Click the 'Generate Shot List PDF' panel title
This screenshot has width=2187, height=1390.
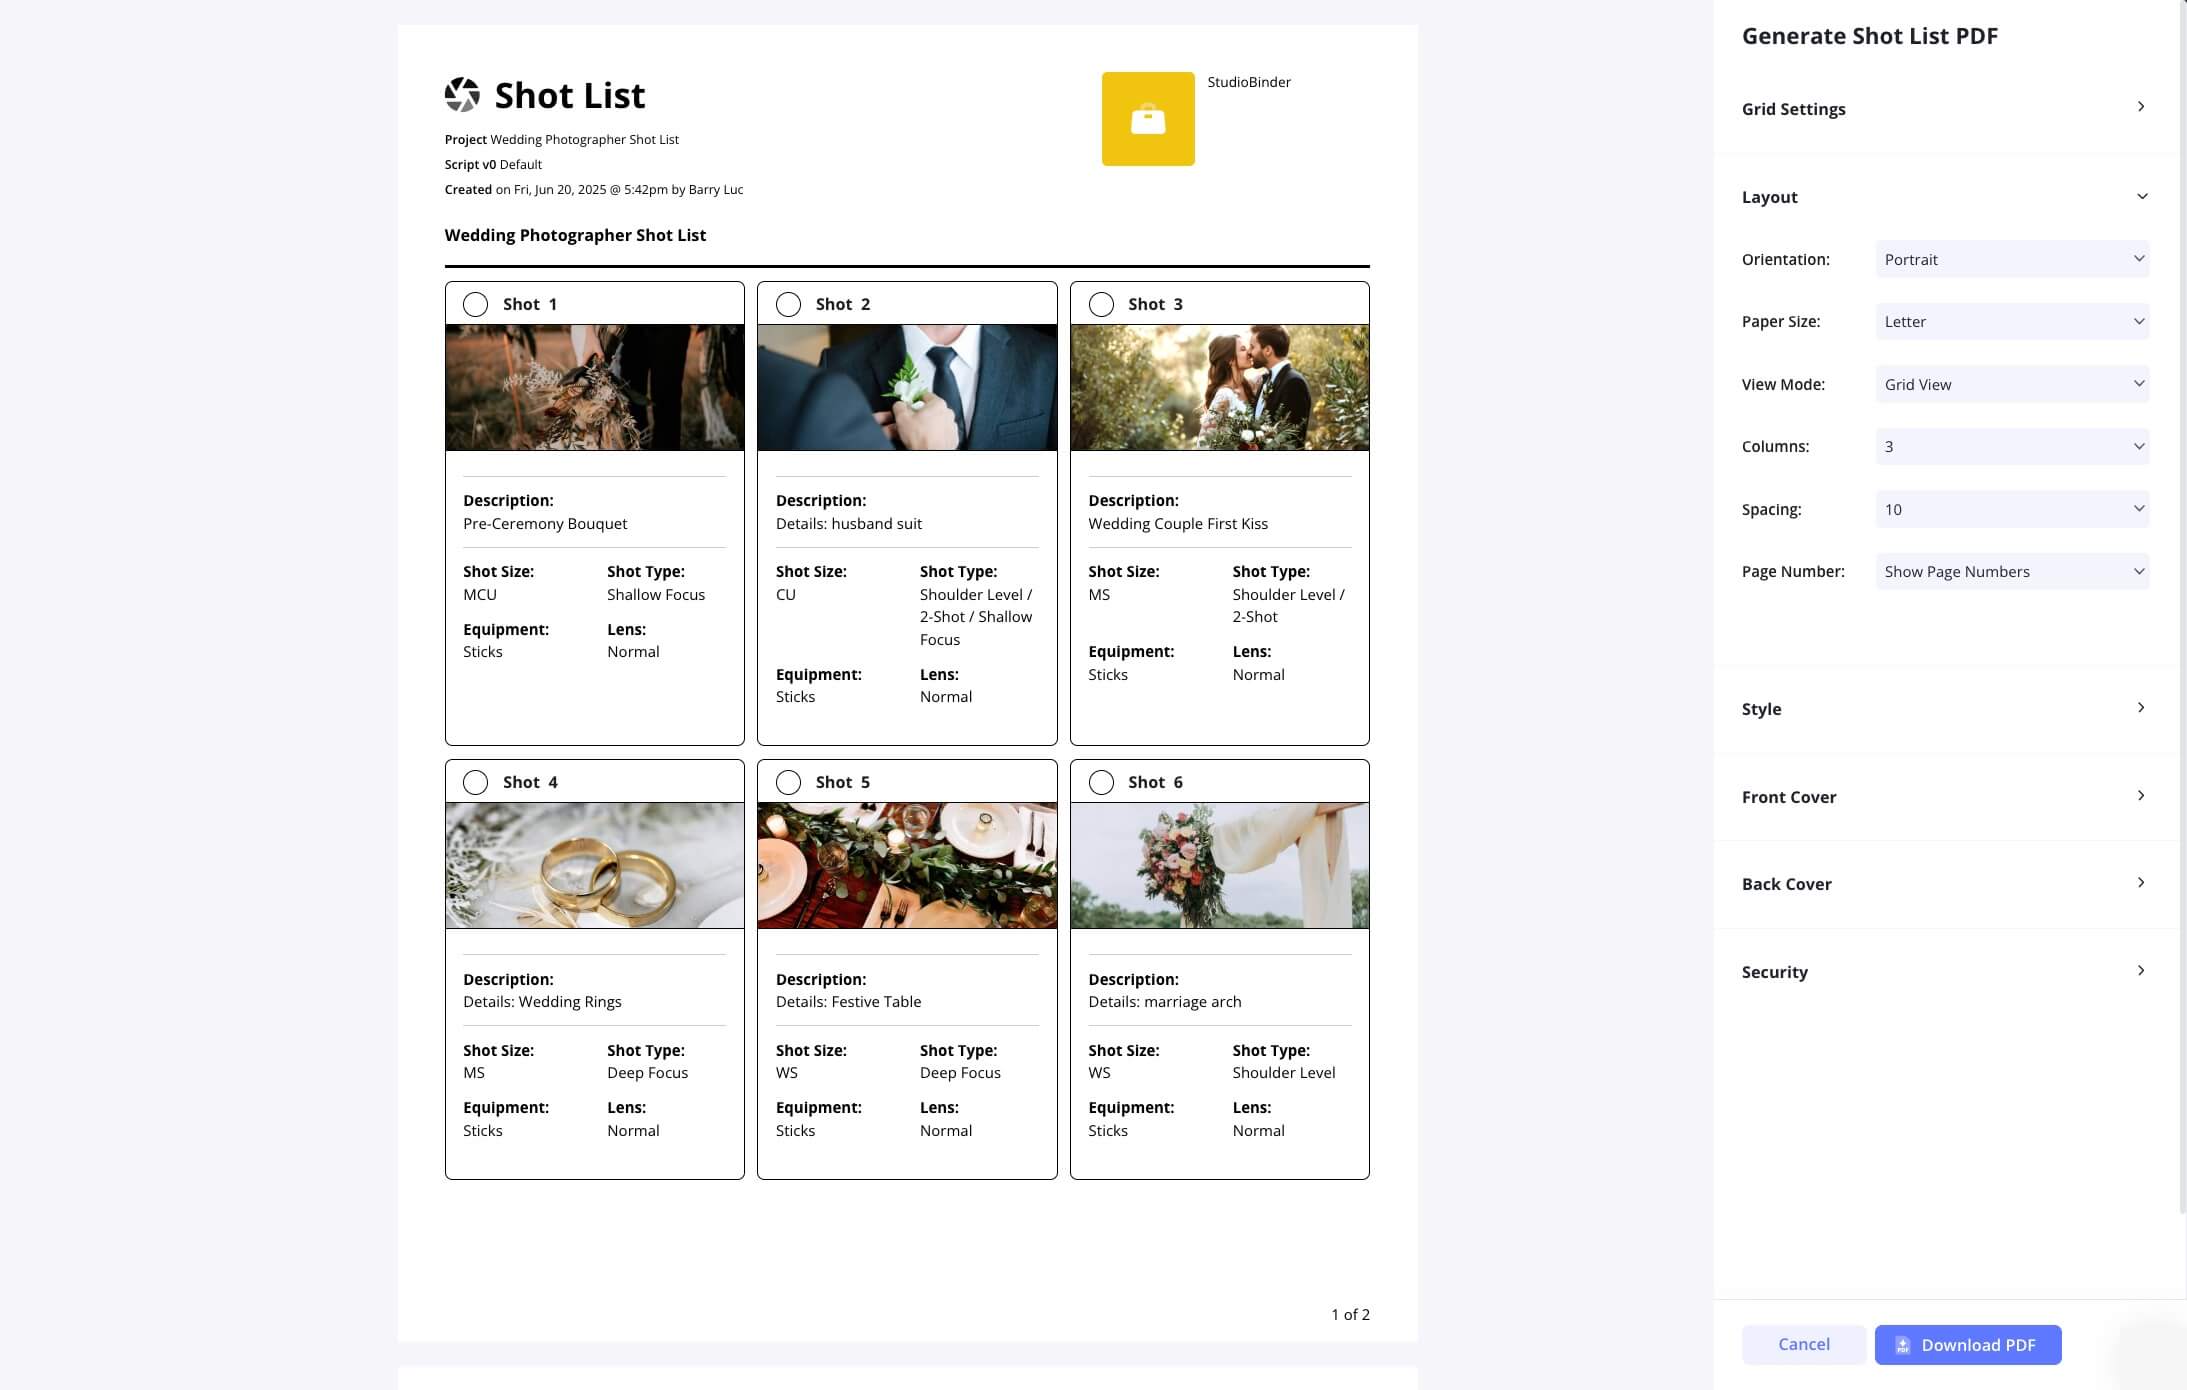point(1870,36)
